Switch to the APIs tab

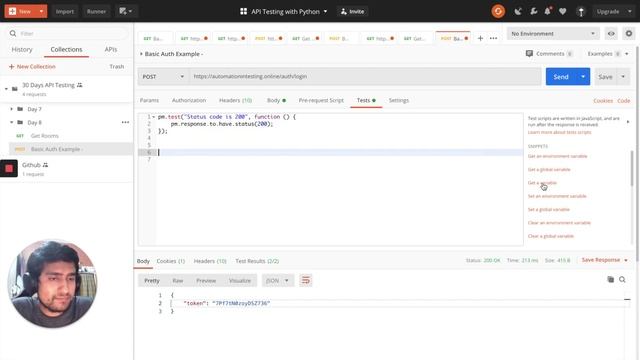pyautogui.click(x=111, y=49)
